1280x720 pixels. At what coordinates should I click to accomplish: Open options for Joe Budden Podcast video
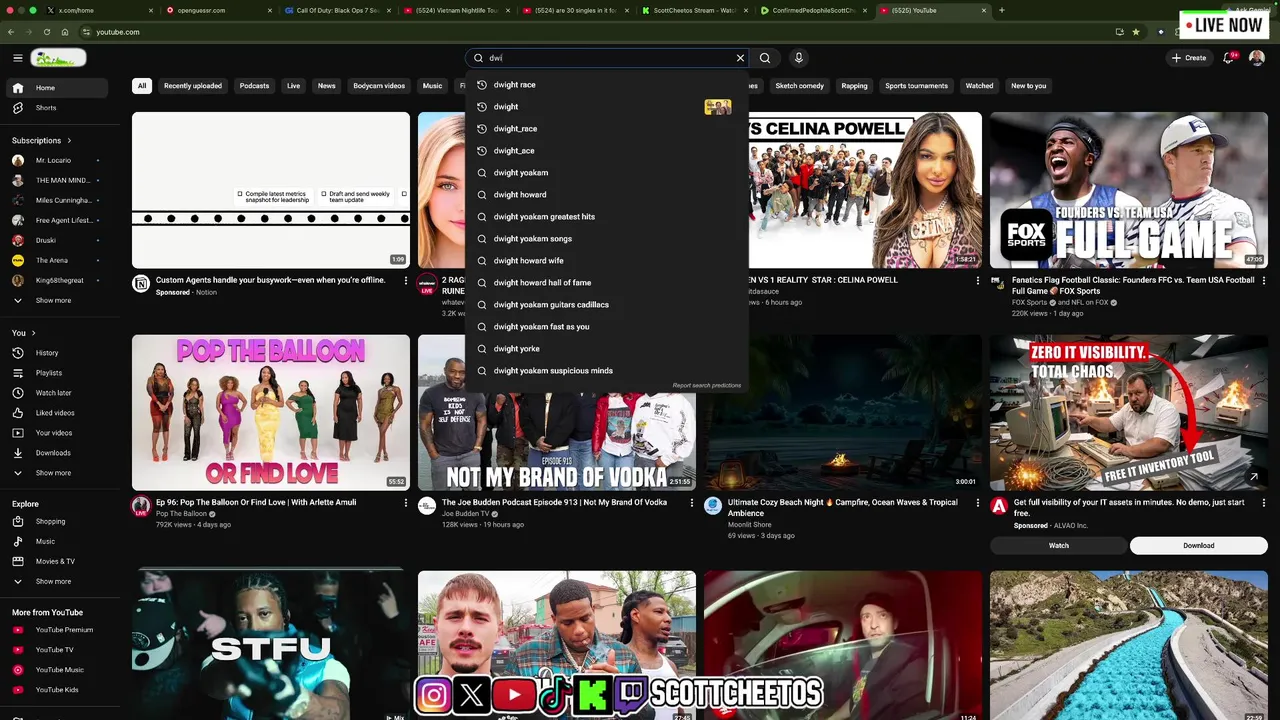click(x=691, y=503)
